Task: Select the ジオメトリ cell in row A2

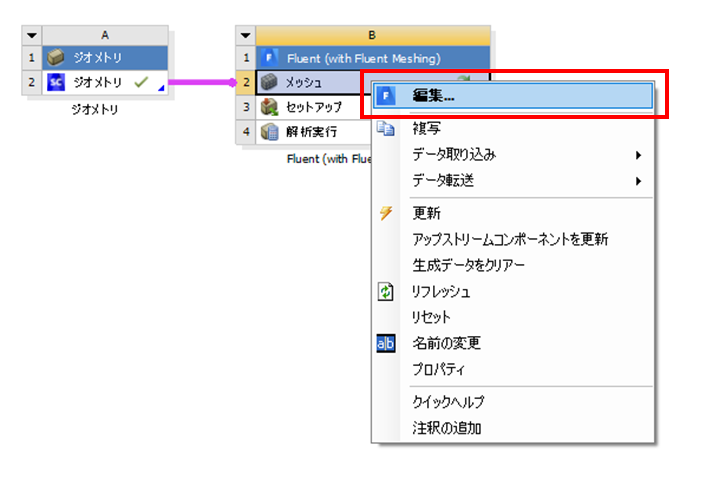Action: pyautogui.click(x=105, y=83)
